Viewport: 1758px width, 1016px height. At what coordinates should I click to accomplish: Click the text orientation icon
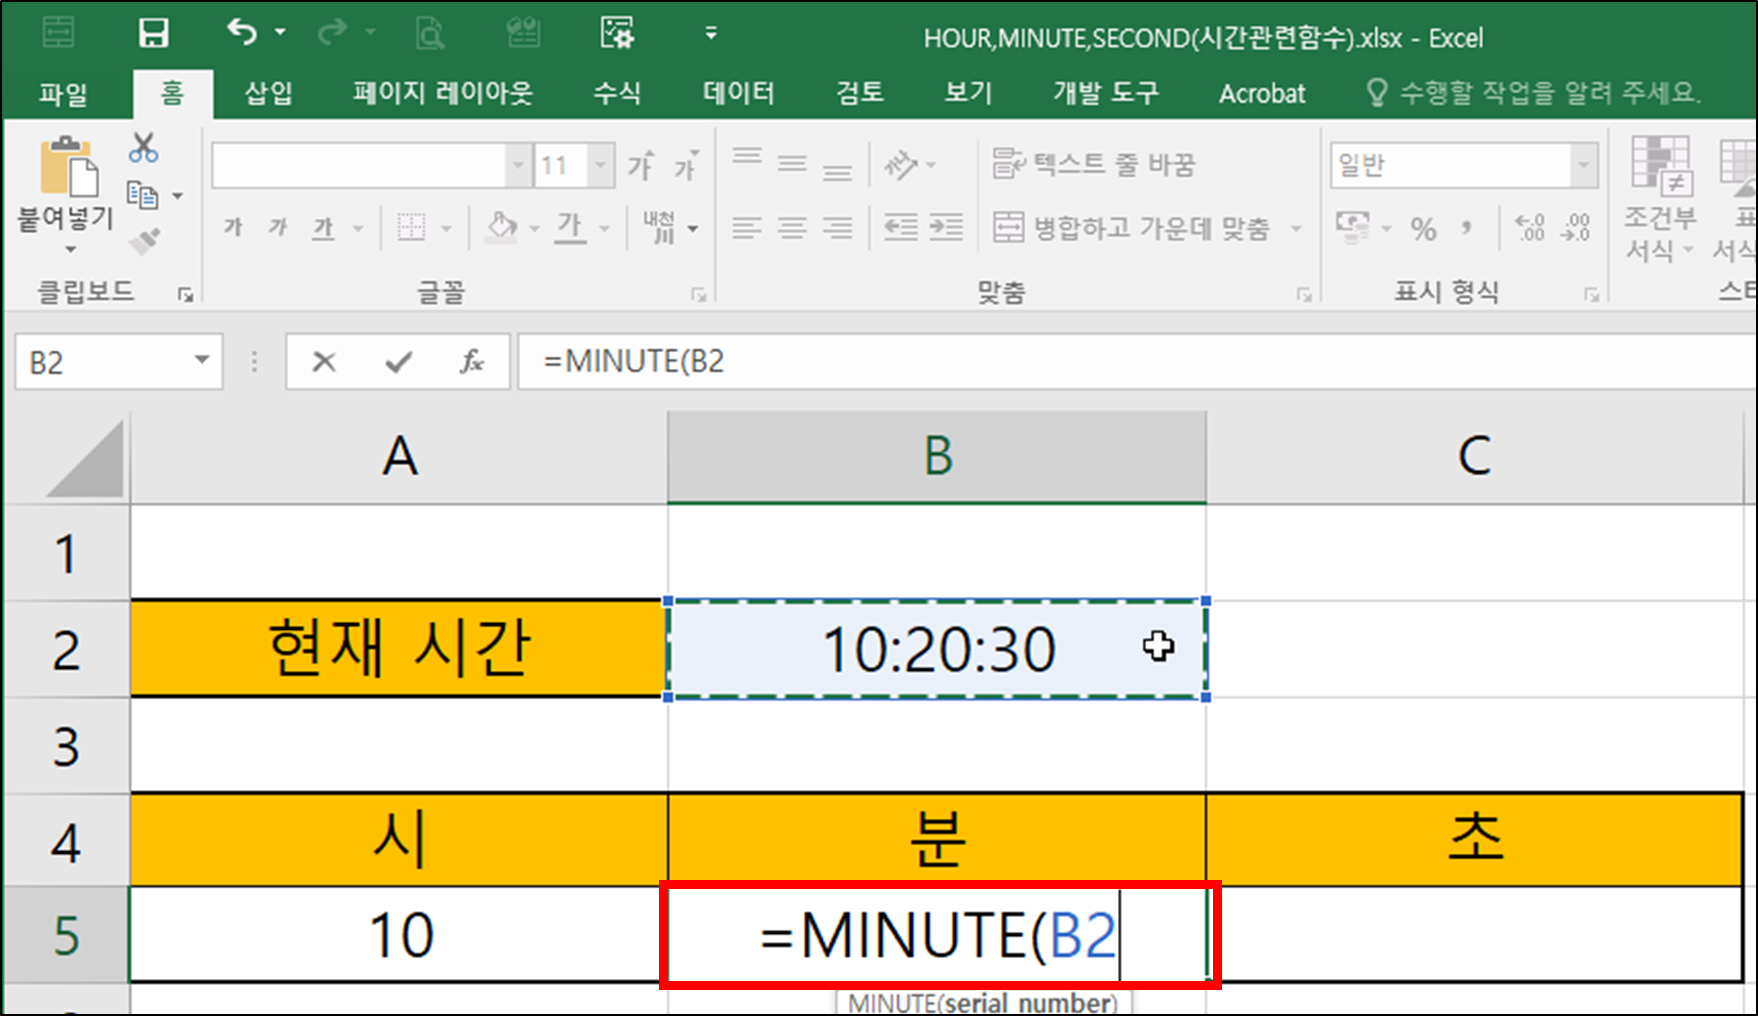click(901, 164)
